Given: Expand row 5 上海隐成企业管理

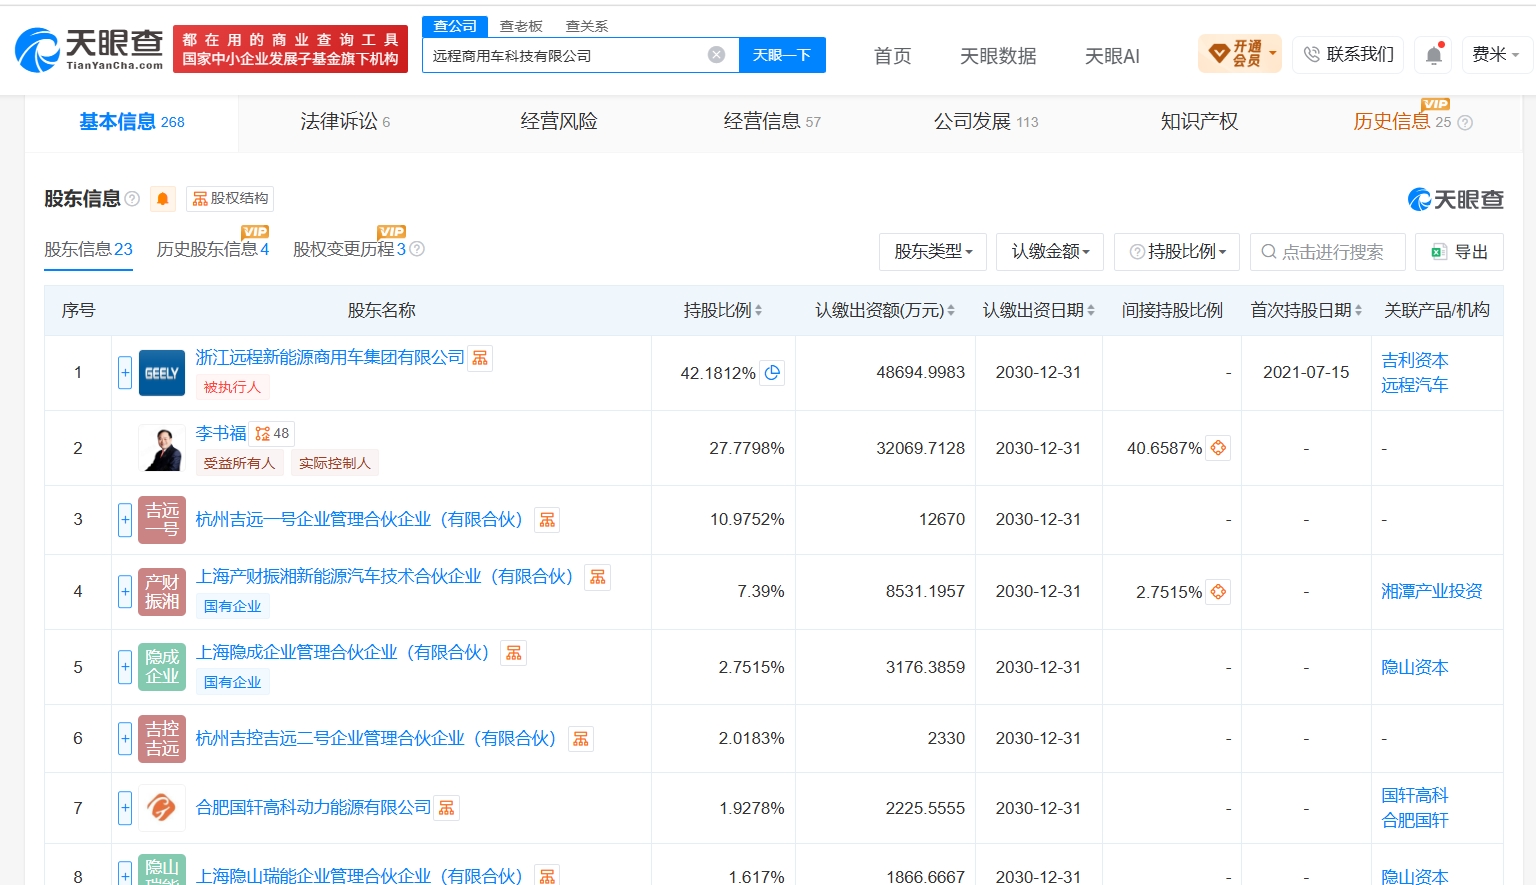Looking at the screenshot, I should (x=125, y=667).
